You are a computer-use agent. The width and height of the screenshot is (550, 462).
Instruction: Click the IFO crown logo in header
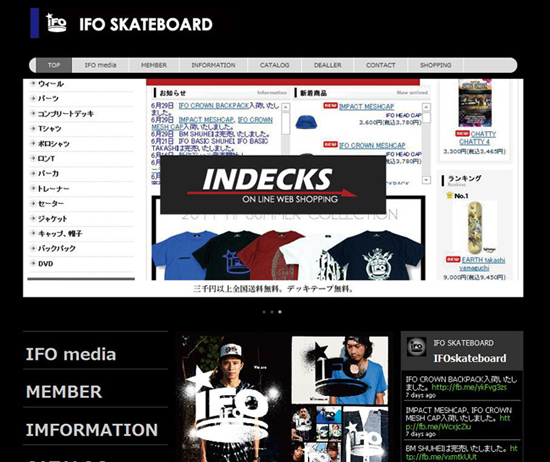point(56,23)
